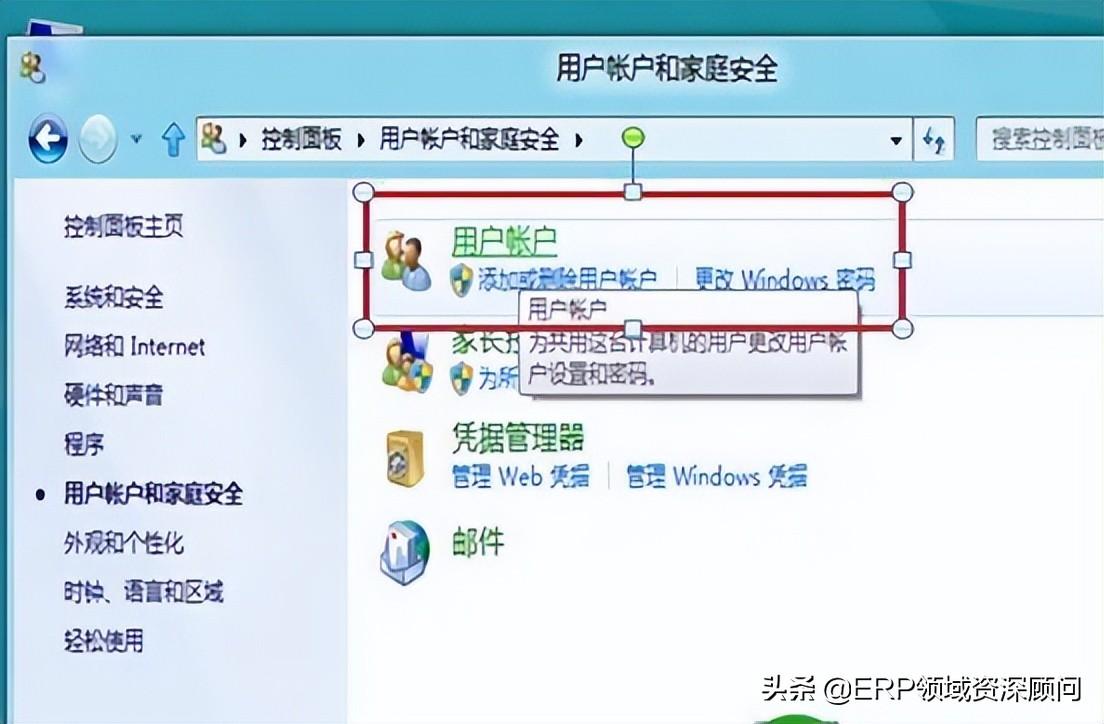Click the greyed Forward arrow button

(x=98, y=139)
